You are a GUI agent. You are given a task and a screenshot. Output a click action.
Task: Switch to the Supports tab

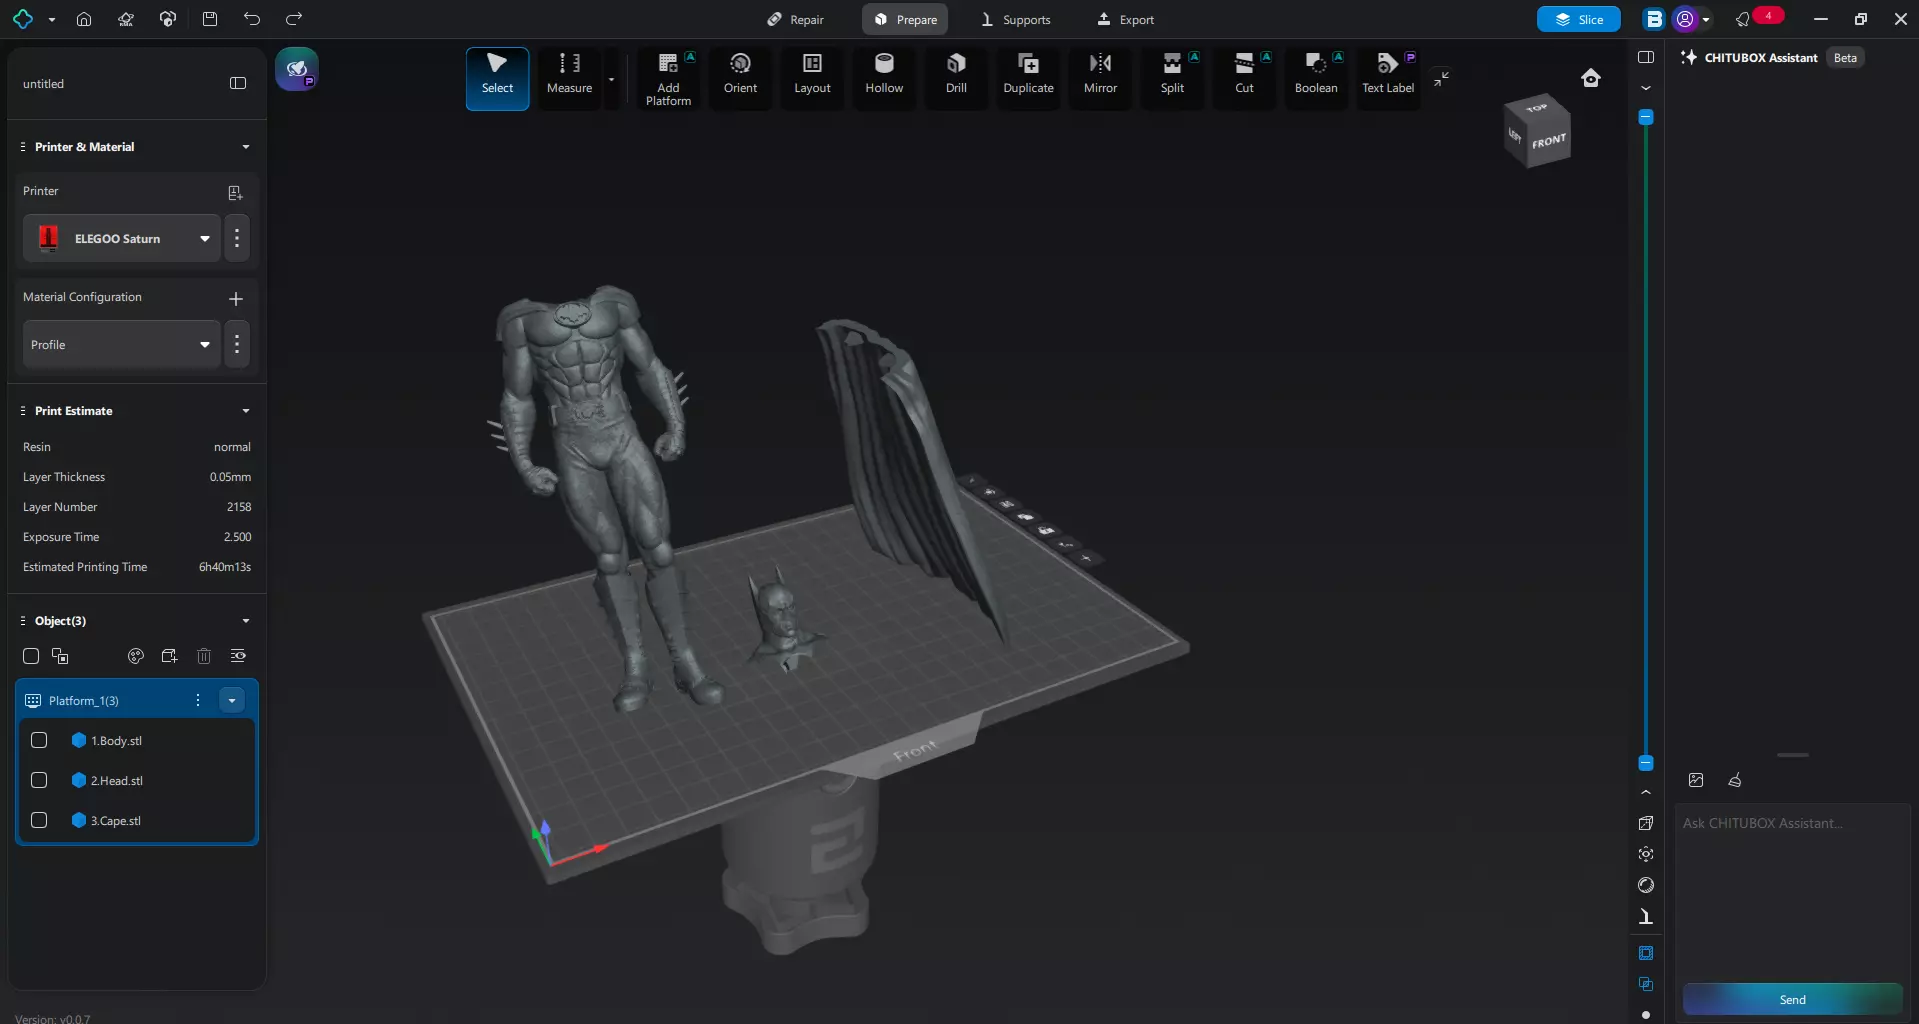coord(1015,19)
